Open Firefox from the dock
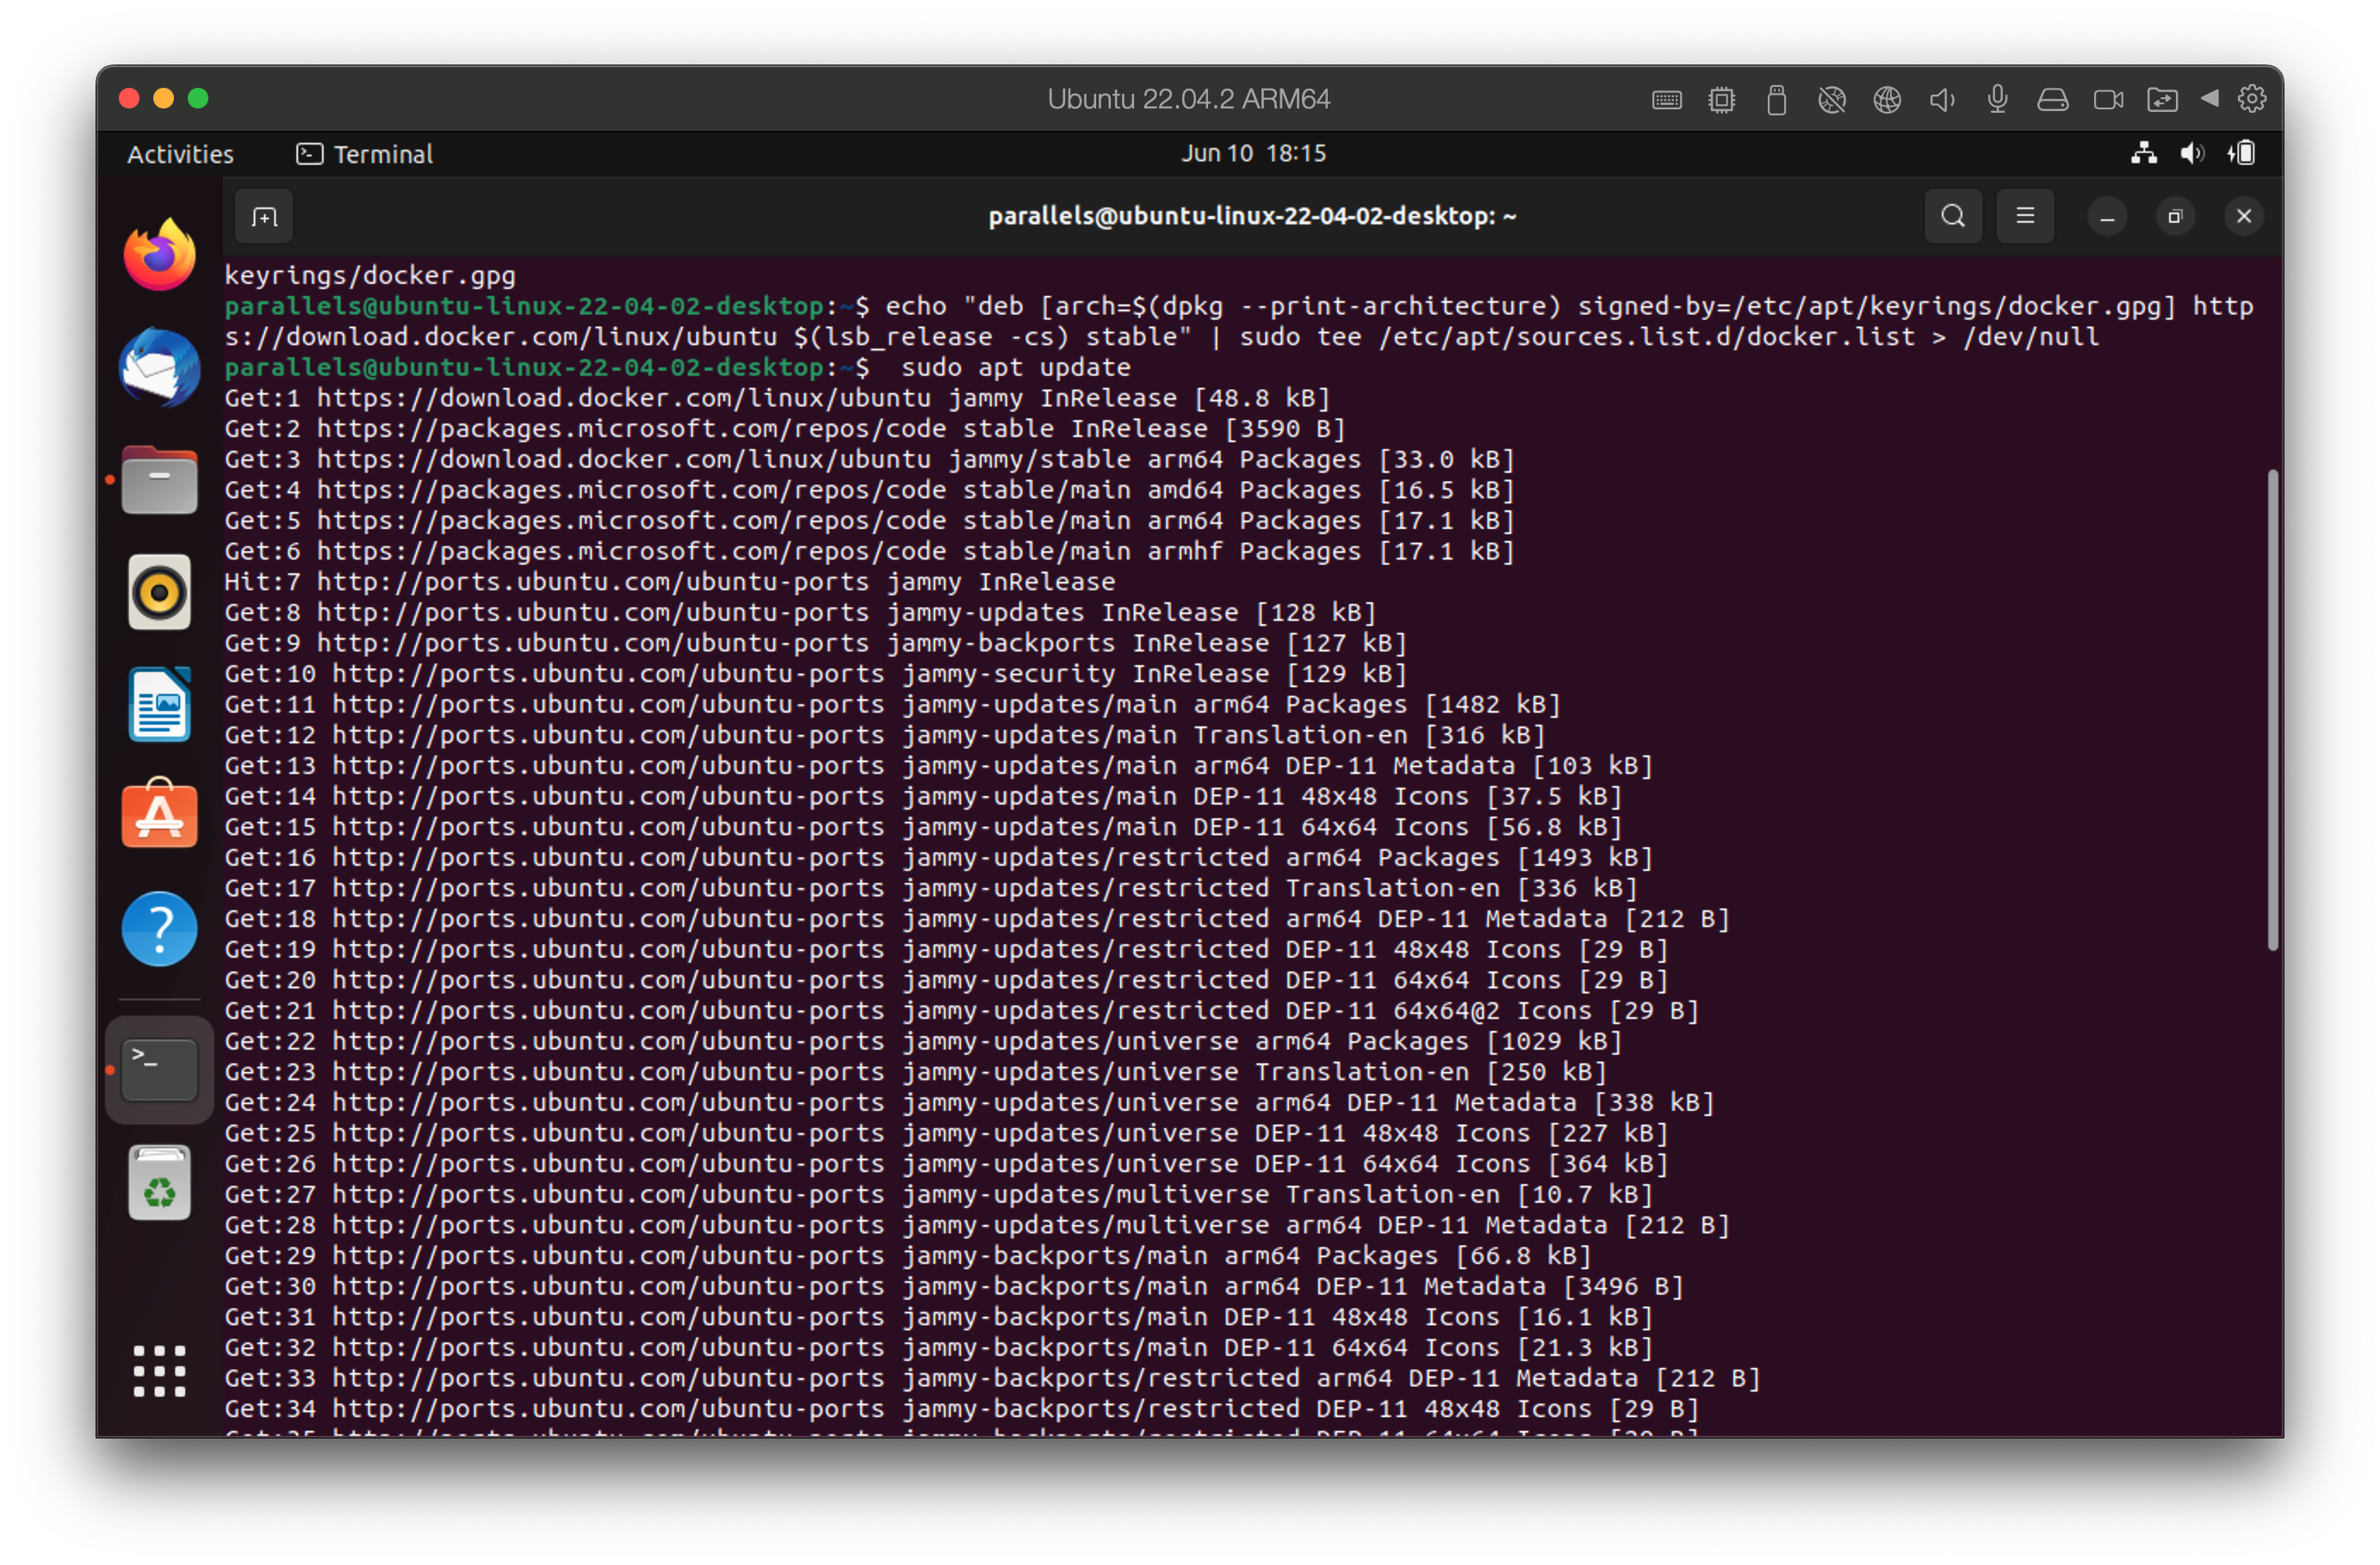Viewport: 2380px width, 1565px height. point(160,255)
